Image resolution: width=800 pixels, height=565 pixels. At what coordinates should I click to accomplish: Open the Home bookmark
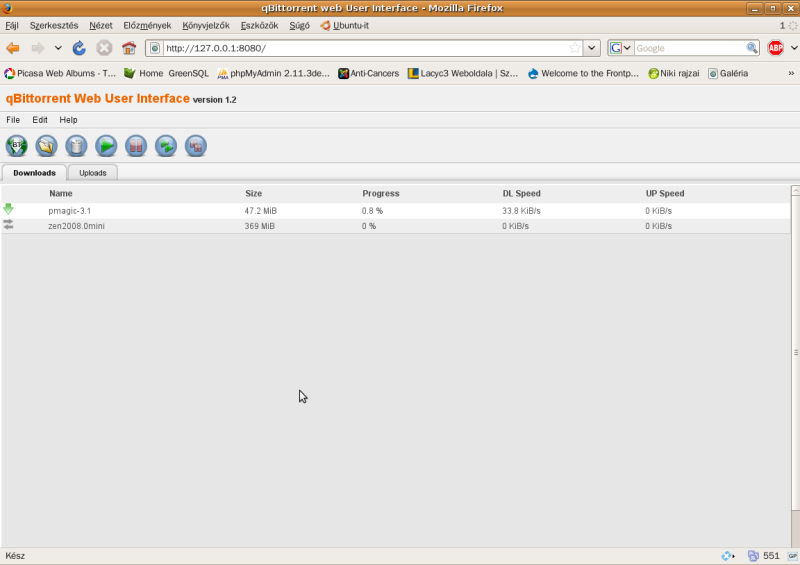pos(144,73)
